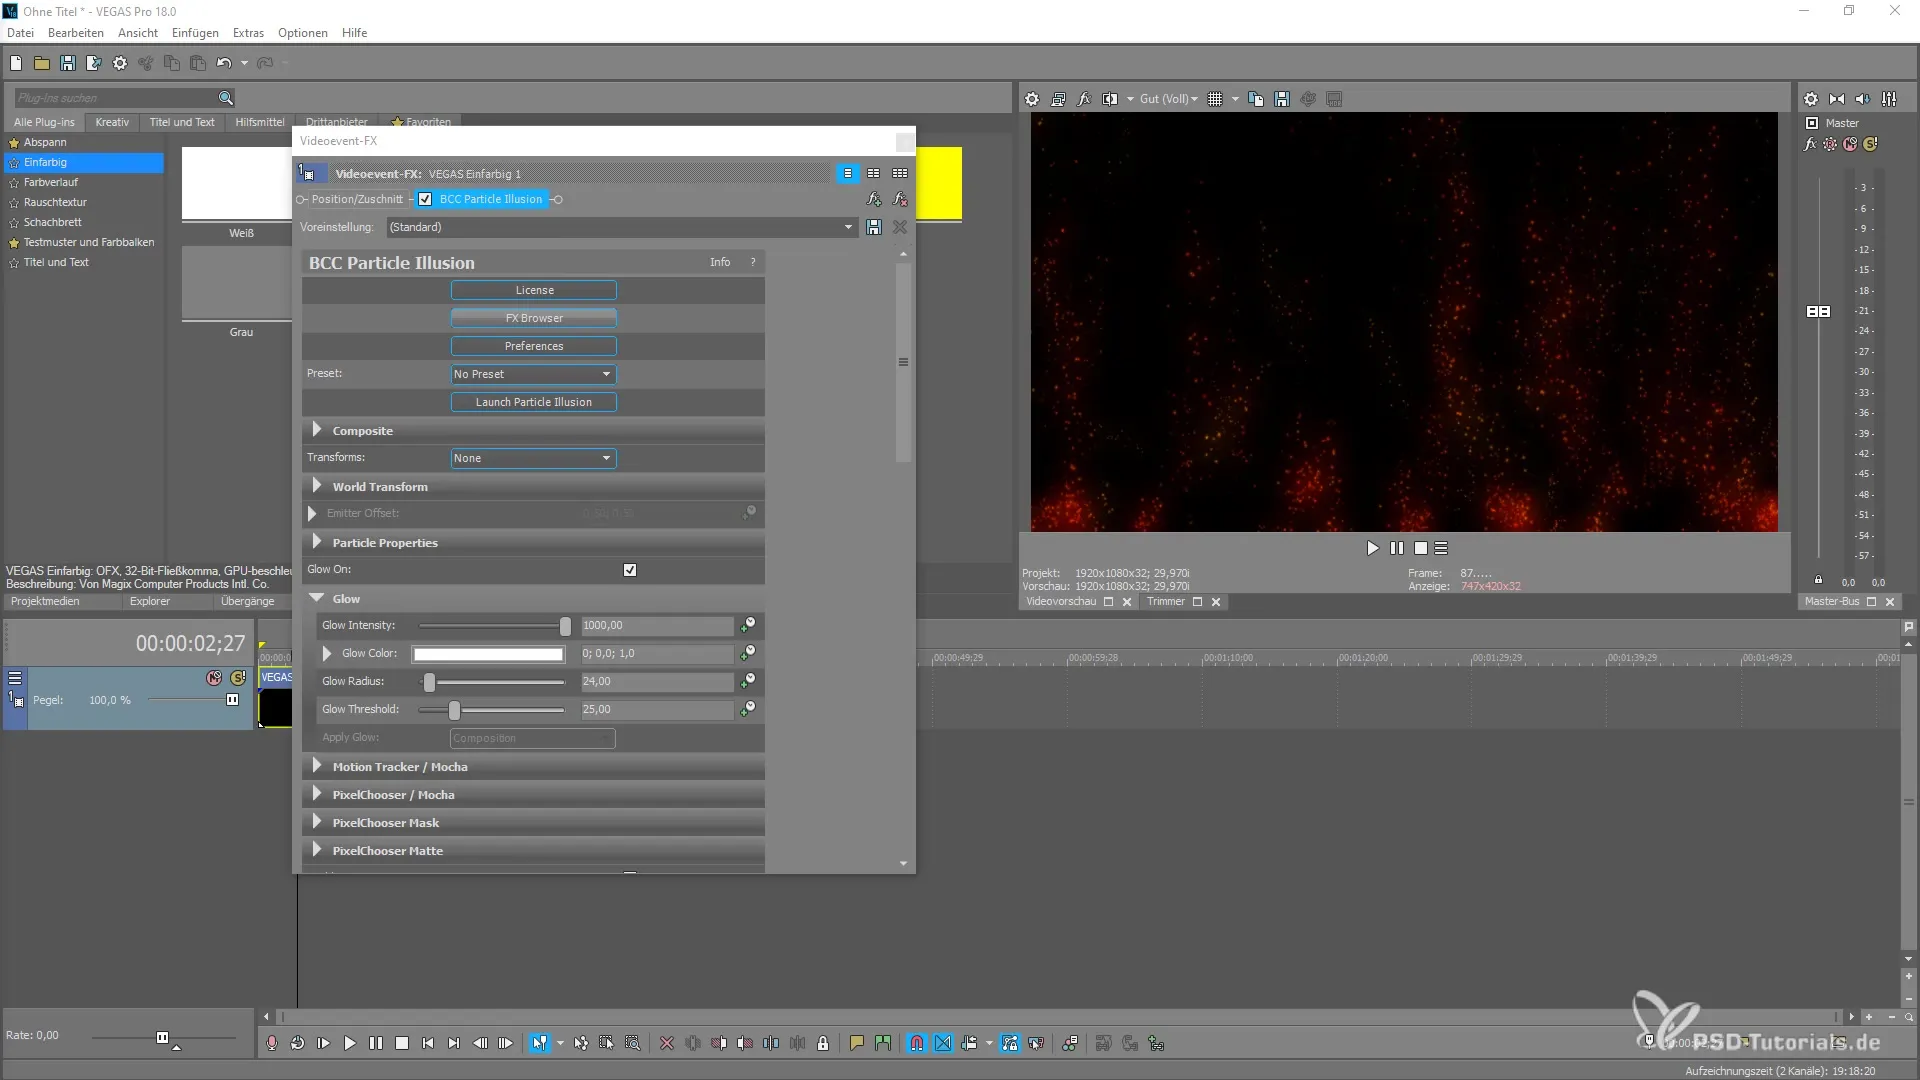
Task: Save snapshot to file icon in preview
Action: [1282, 99]
